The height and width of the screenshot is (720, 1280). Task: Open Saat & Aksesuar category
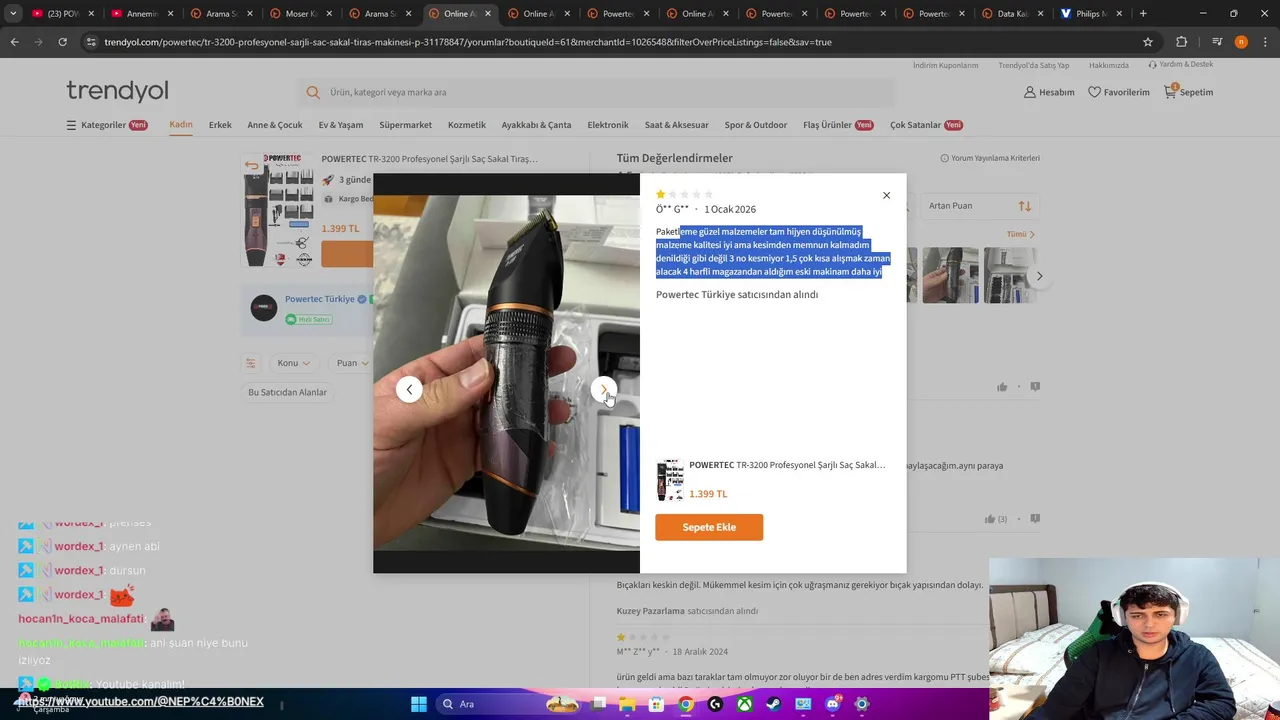pos(677,125)
